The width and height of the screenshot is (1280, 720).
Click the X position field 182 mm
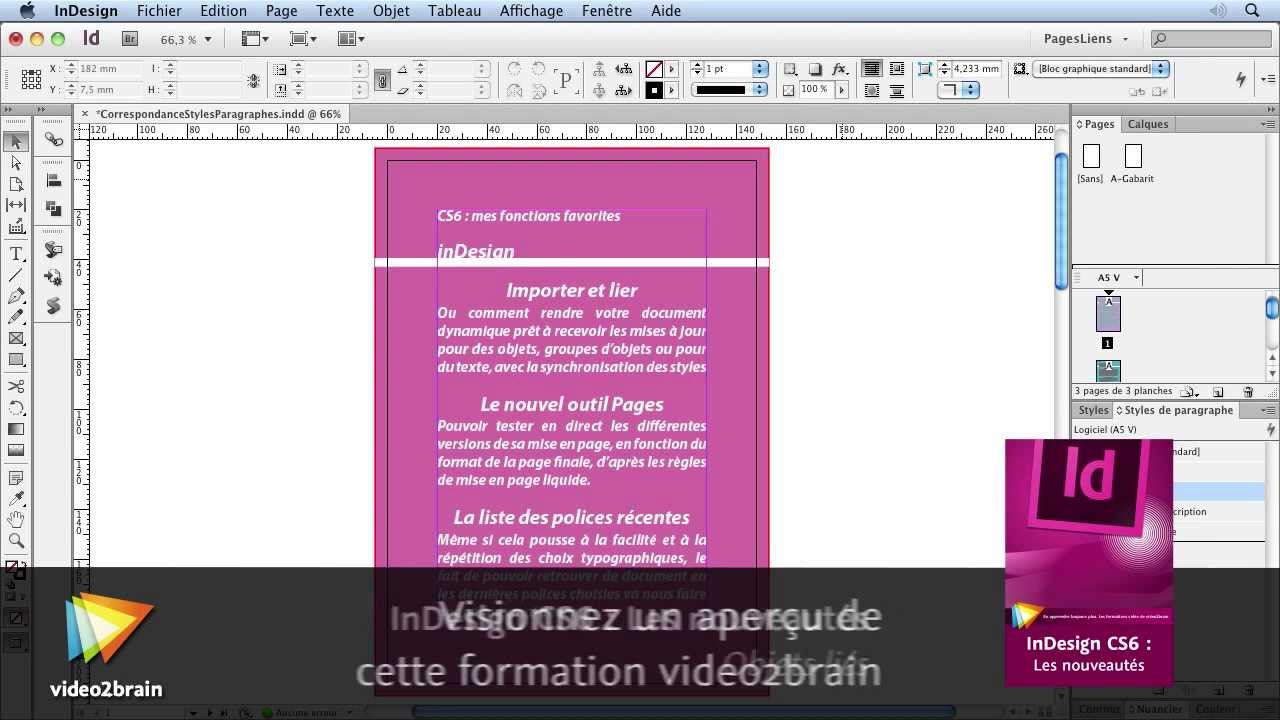[x=110, y=69]
